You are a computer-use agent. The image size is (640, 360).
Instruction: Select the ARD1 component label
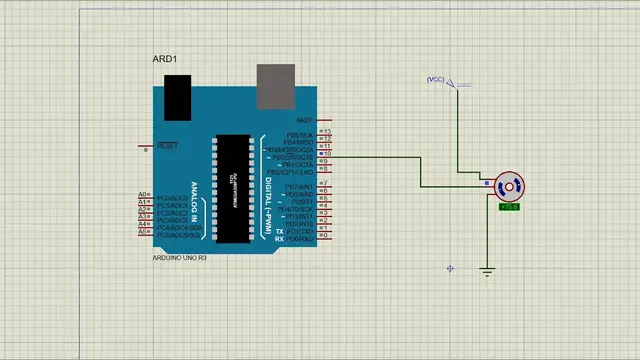pyautogui.click(x=165, y=59)
